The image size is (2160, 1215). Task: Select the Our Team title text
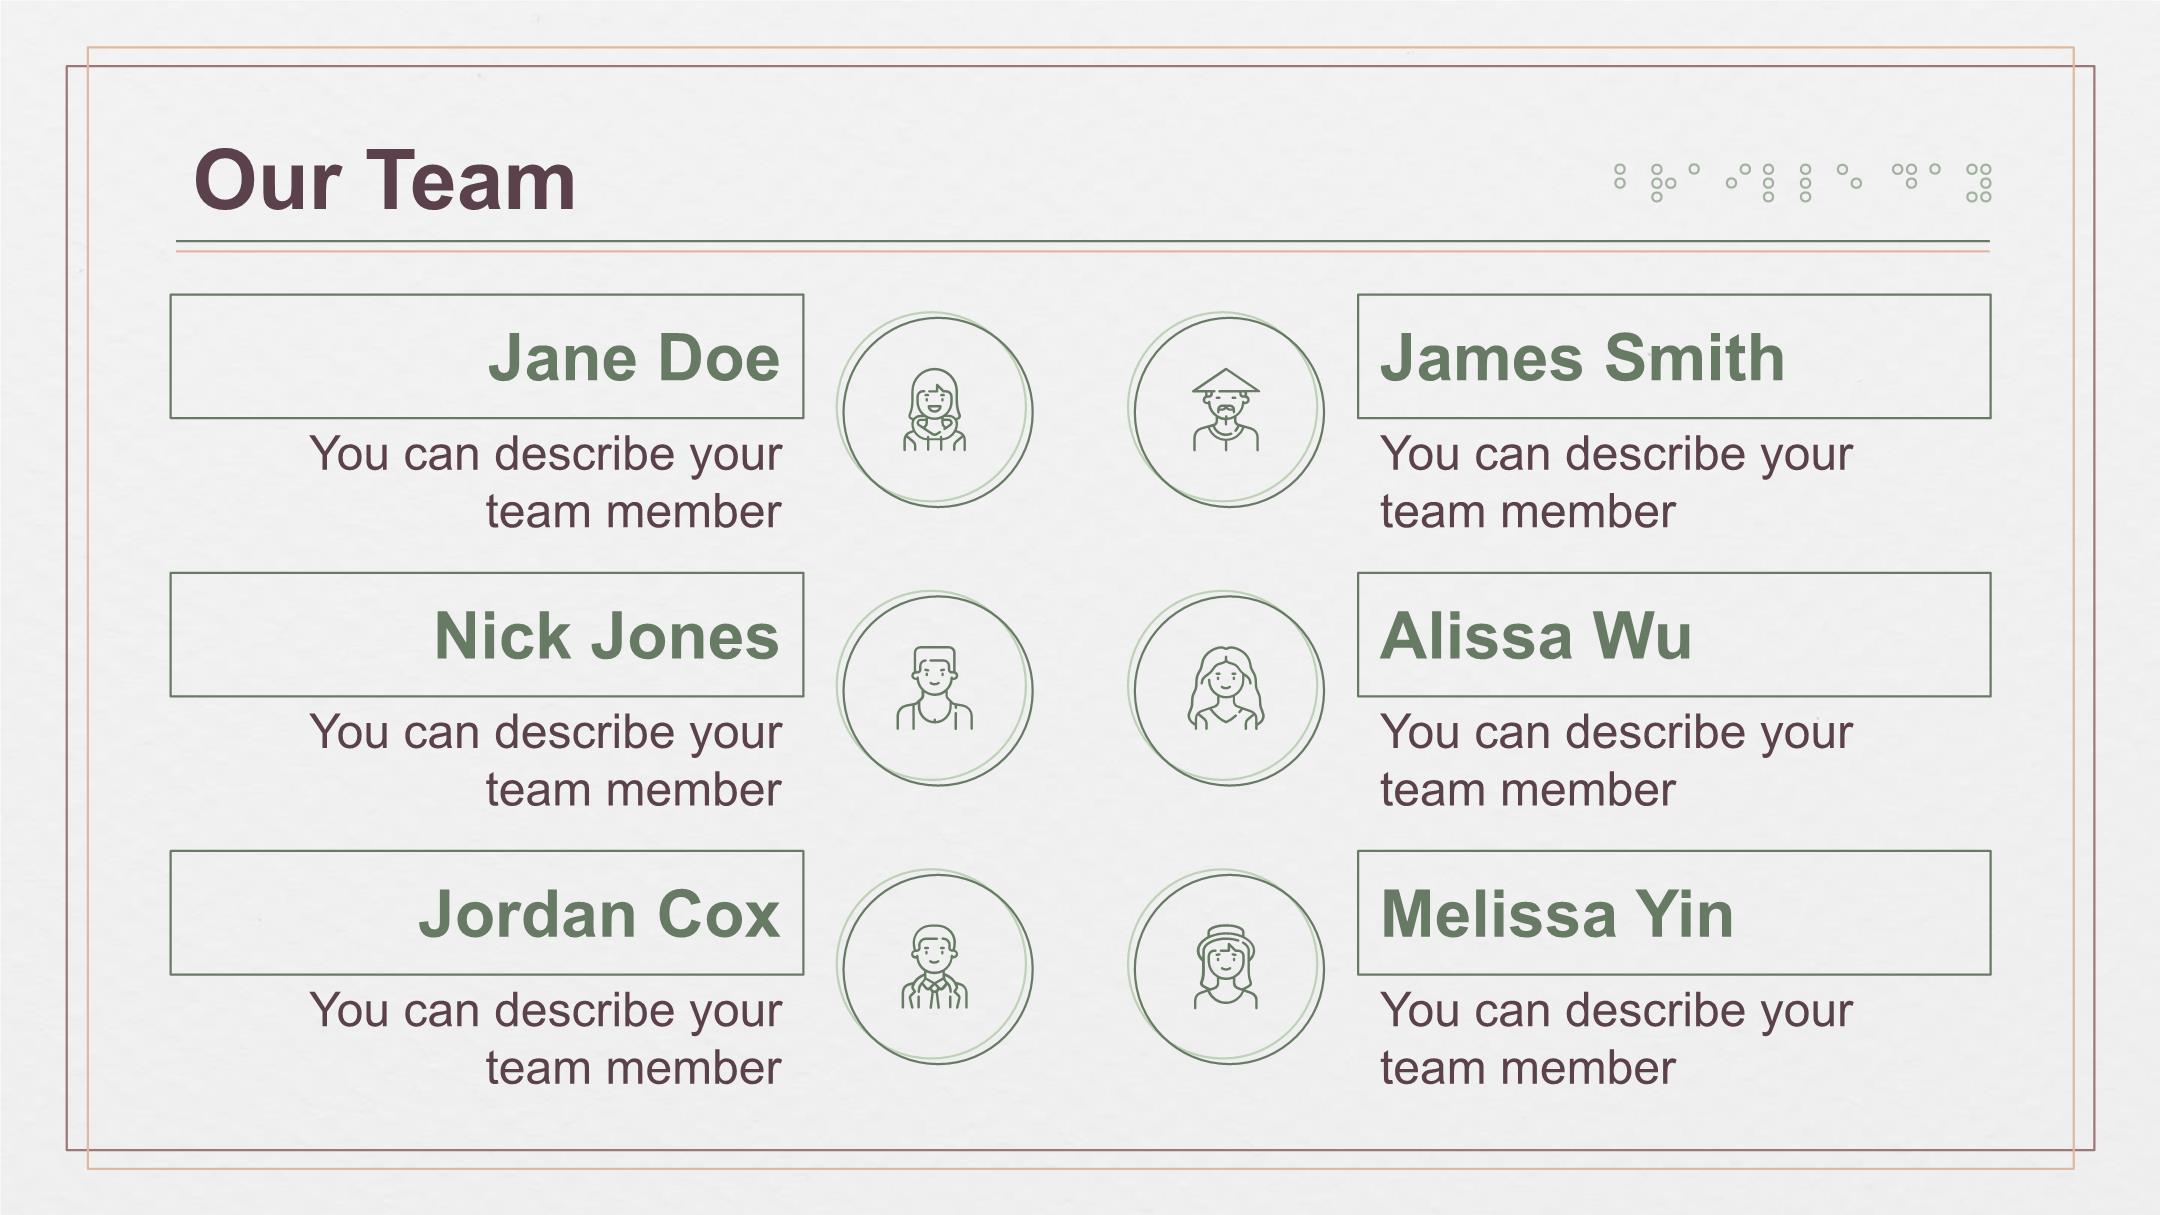(x=385, y=180)
